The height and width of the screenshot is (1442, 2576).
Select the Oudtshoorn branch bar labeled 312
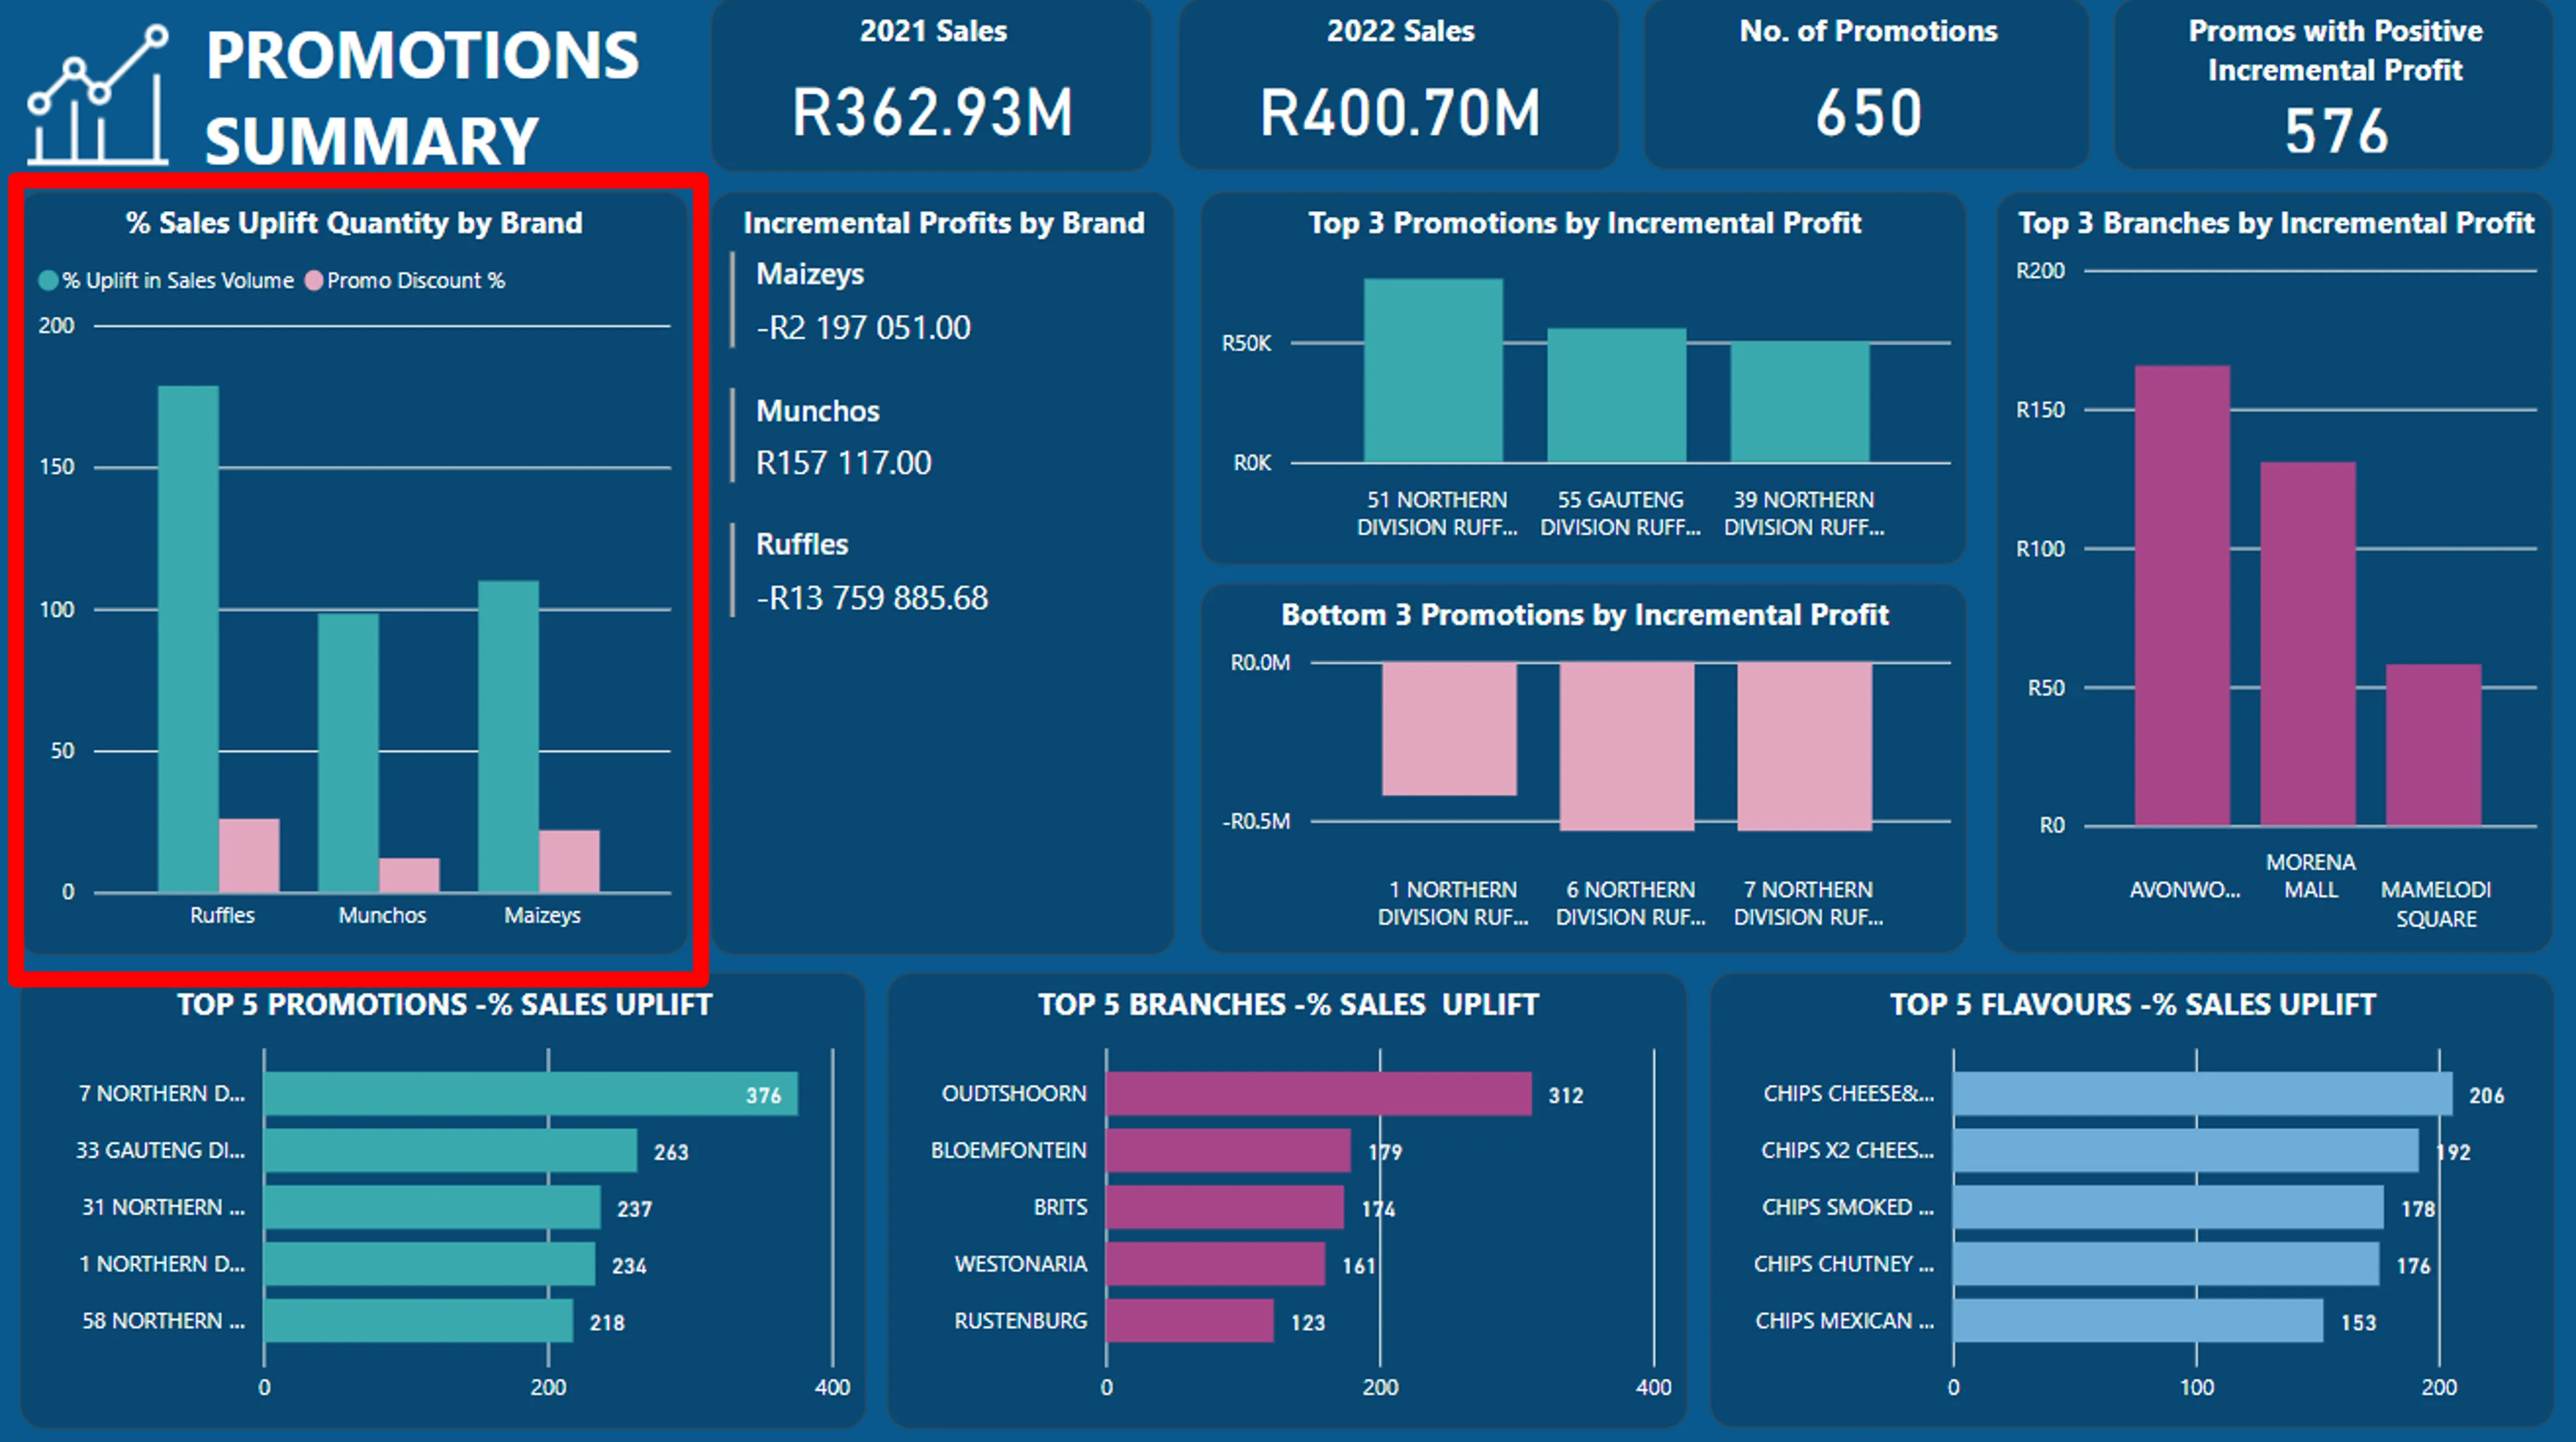click(x=1318, y=1094)
